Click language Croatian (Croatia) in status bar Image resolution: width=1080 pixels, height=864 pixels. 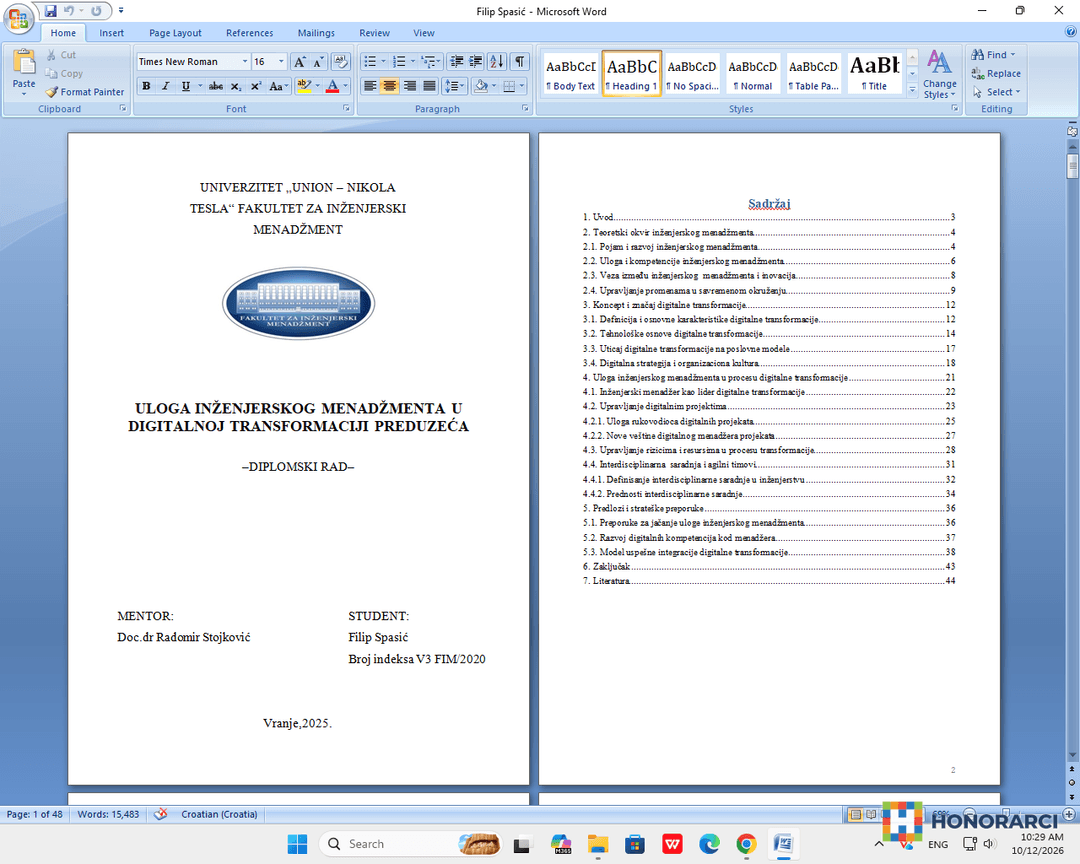click(219, 814)
